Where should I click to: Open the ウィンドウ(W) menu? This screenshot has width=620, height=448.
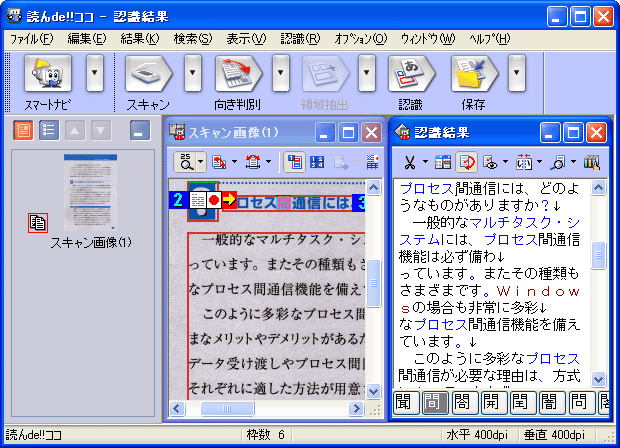click(x=428, y=39)
